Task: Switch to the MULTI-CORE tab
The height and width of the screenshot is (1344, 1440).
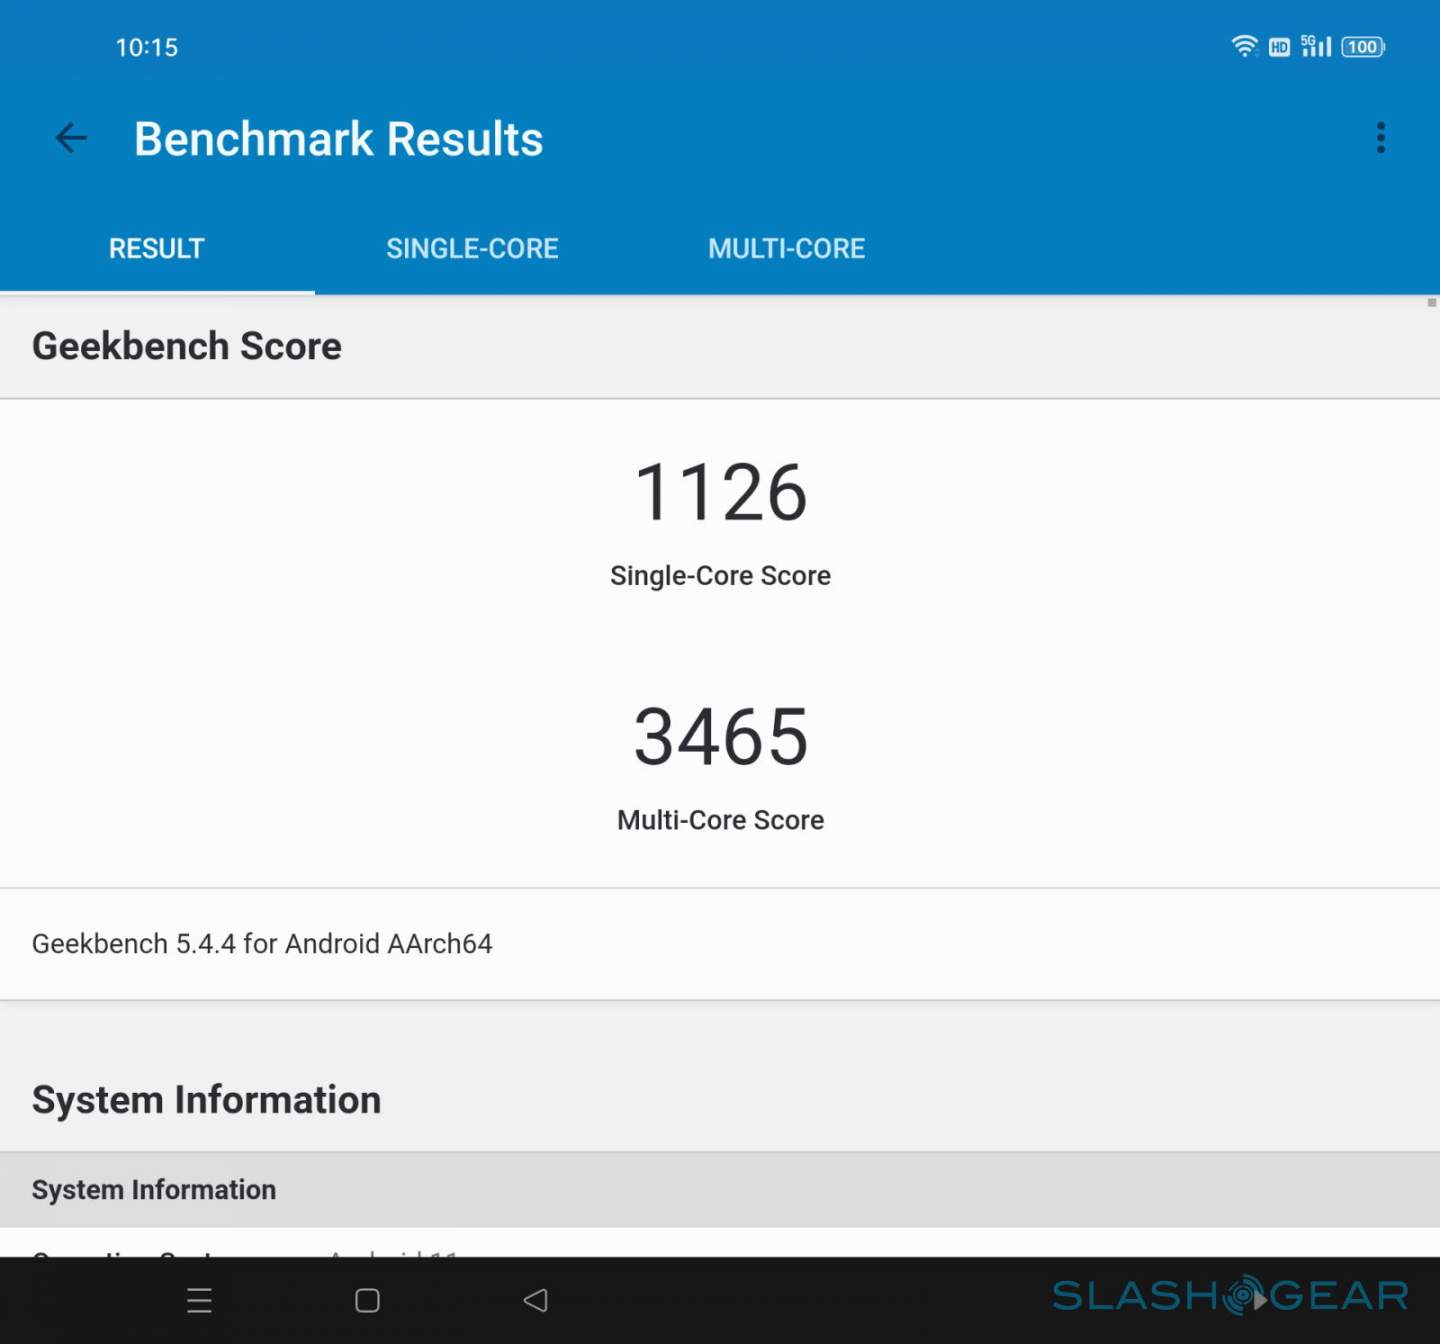Action: (786, 249)
